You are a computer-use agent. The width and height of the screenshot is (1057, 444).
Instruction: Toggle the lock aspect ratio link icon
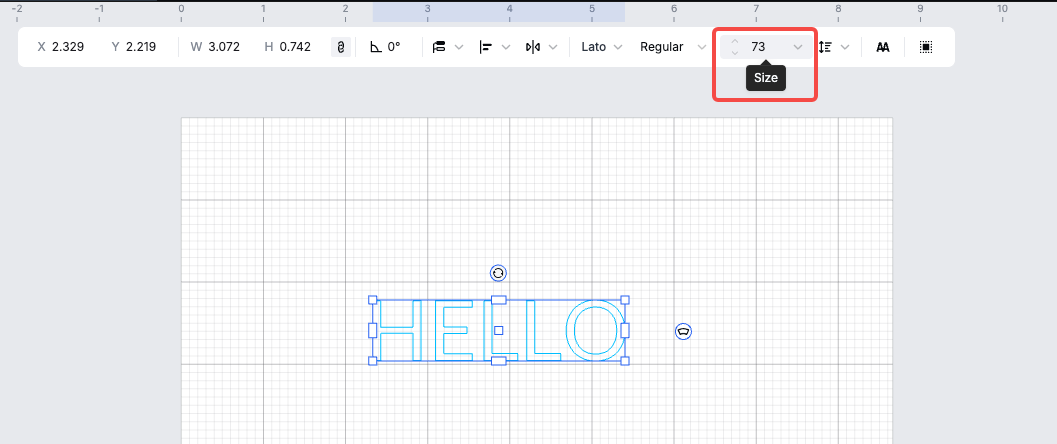click(341, 47)
